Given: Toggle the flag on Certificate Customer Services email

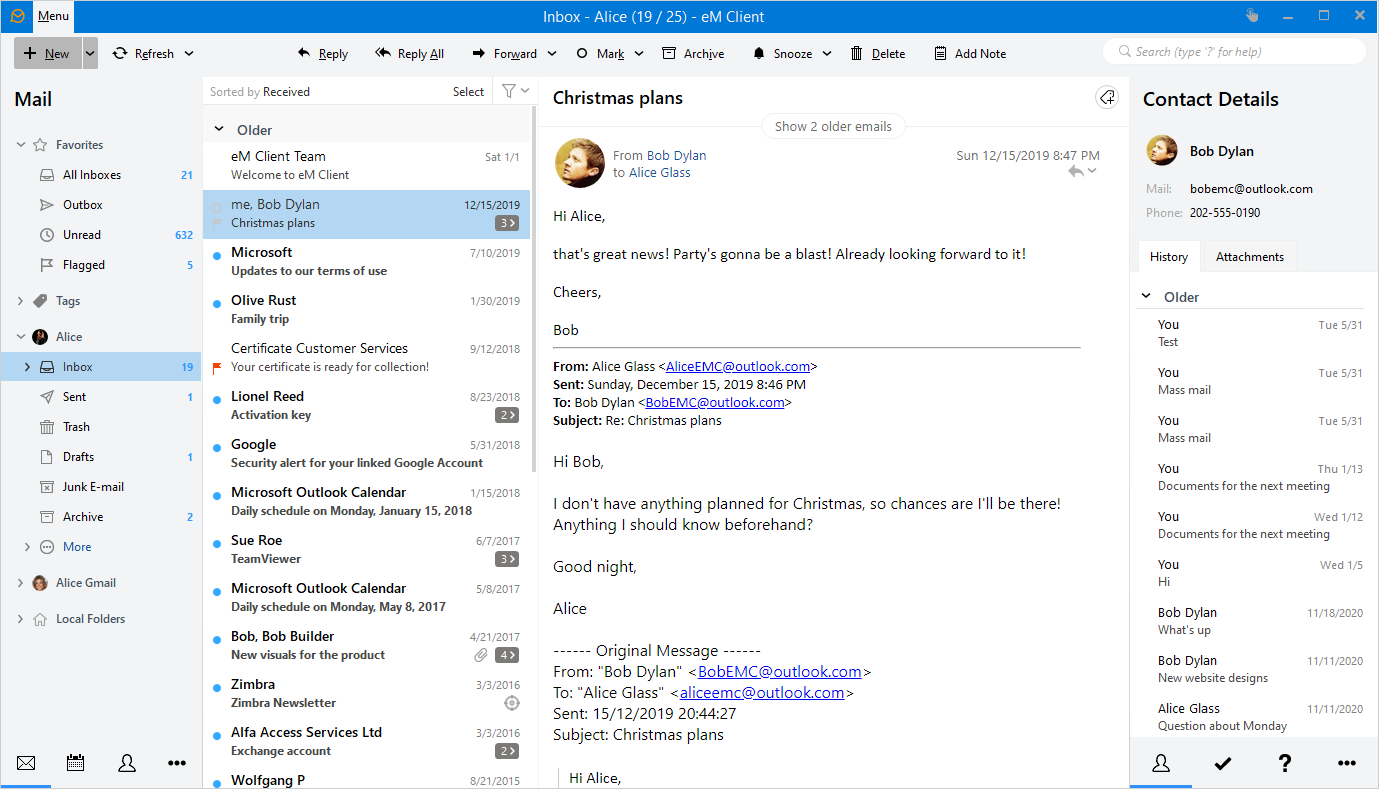Looking at the screenshot, I should tap(217, 367).
